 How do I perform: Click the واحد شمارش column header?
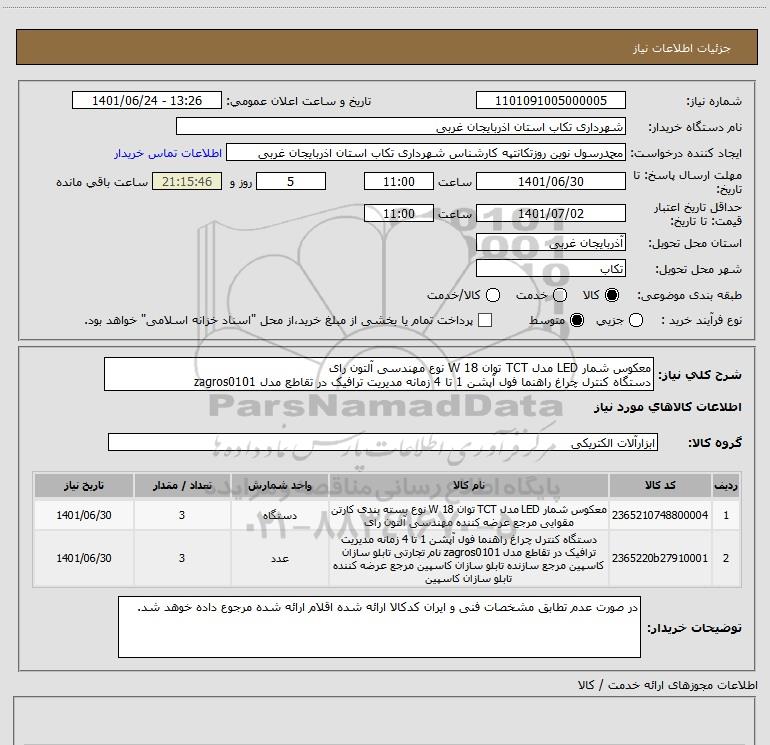point(279,485)
